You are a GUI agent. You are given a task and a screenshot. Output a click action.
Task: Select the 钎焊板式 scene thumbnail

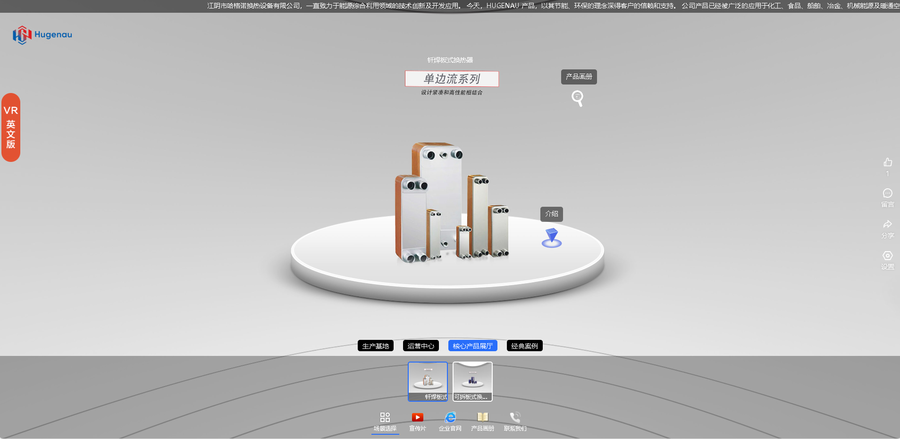click(x=428, y=382)
